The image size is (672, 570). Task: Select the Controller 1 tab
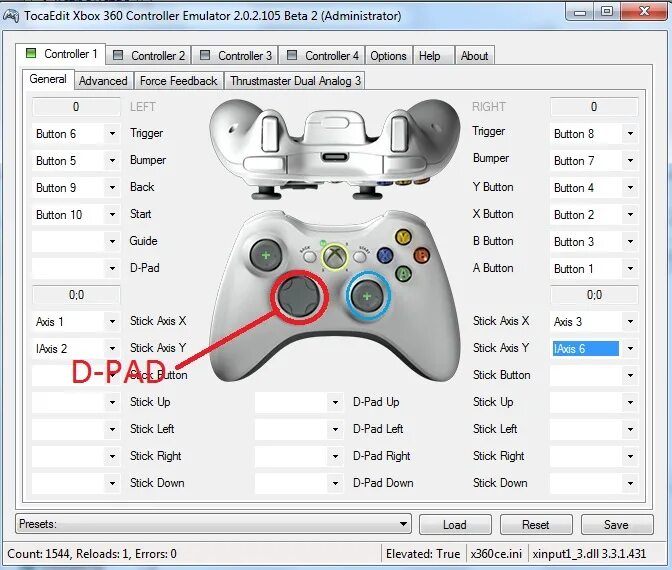(61, 54)
